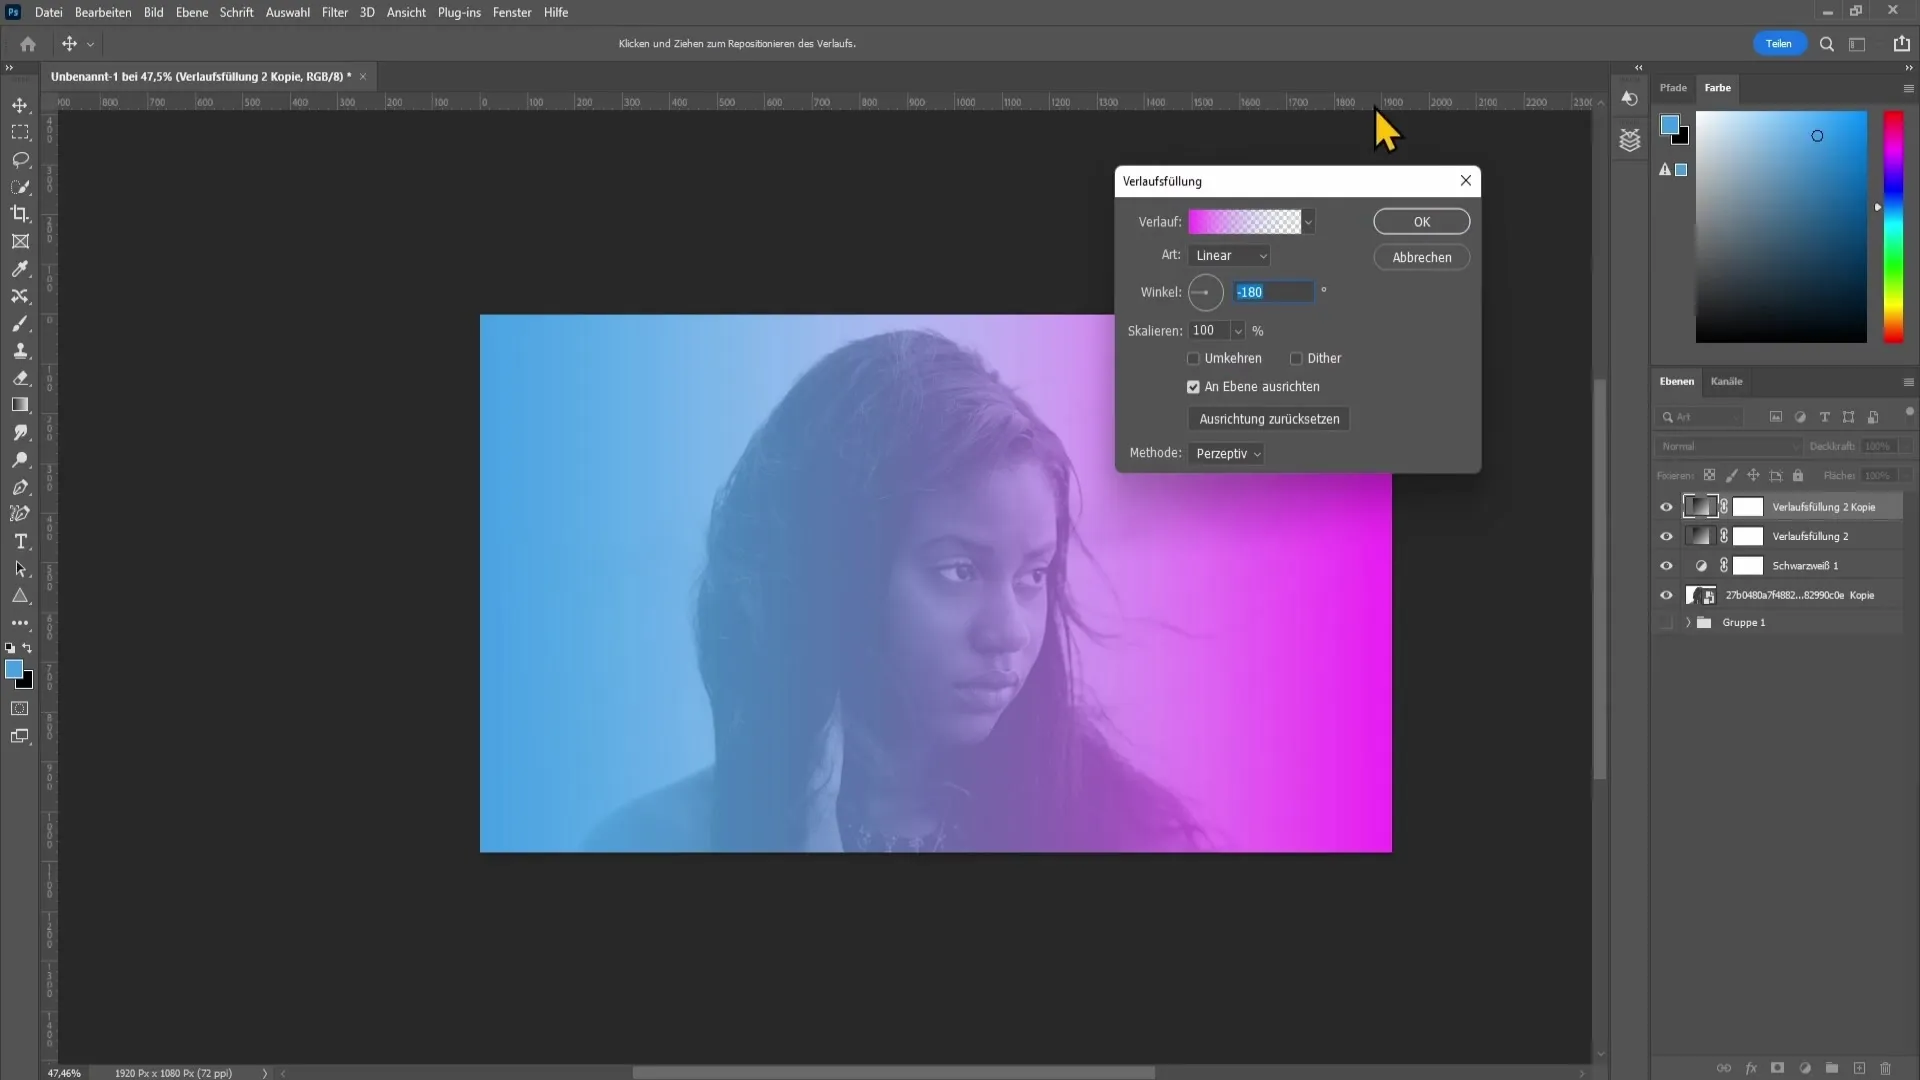The width and height of the screenshot is (1920, 1080).
Task: Close the Verlaufsfüllung dialog
Action: [x=1465, y=181]
